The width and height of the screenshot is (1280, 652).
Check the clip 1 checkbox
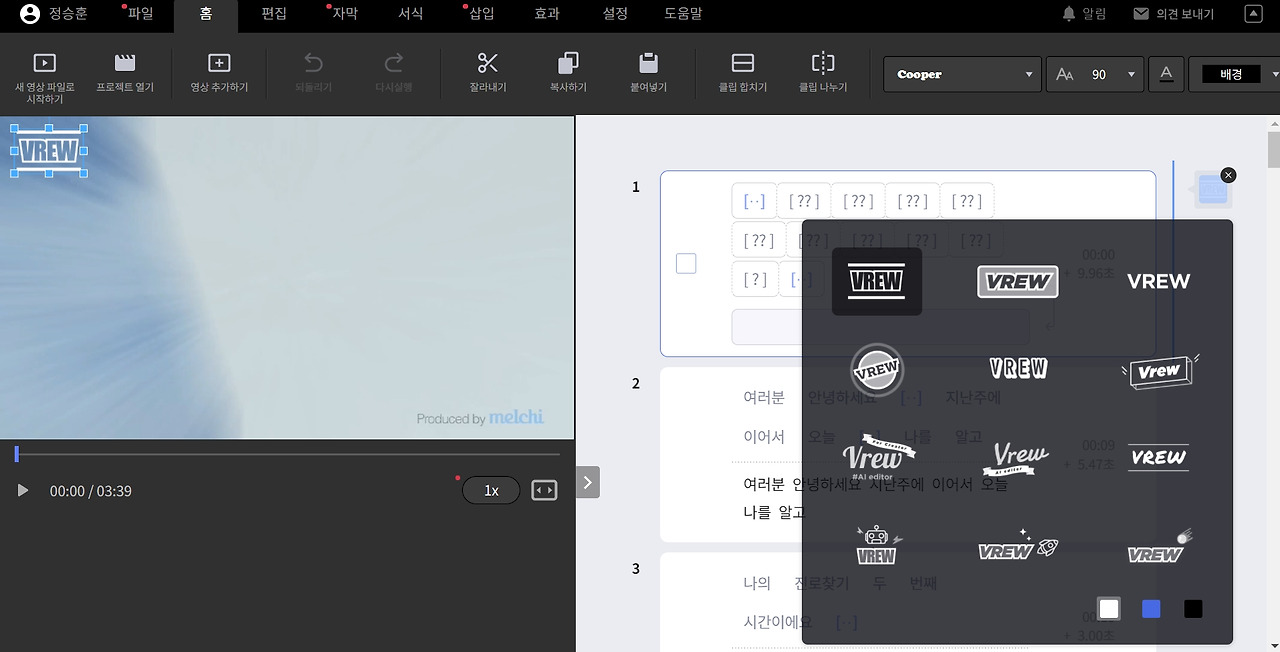[x=686, y=263]
